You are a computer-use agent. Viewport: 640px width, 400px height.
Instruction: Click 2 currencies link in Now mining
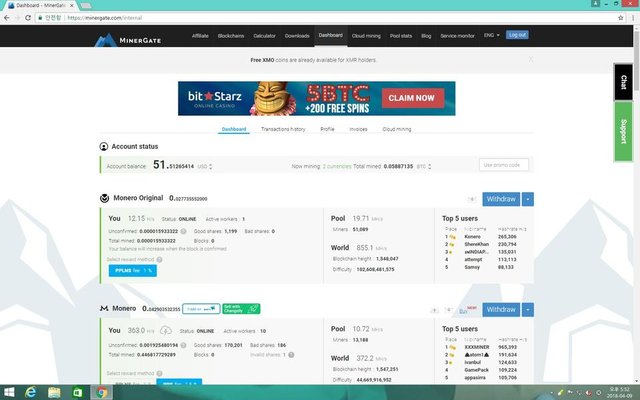click(337, 167)
